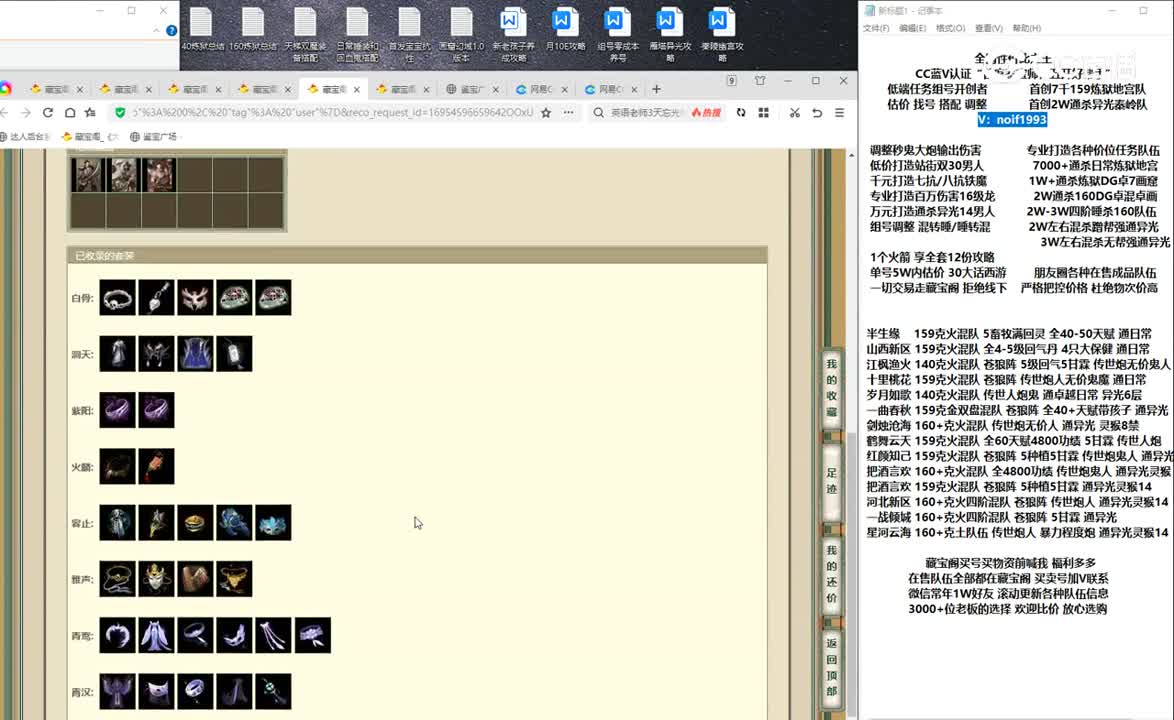This screenshot has width=1174, height=720.
Task: Select the 新老孩子养成攻略 desktop document
Action: tap(513, 36)
